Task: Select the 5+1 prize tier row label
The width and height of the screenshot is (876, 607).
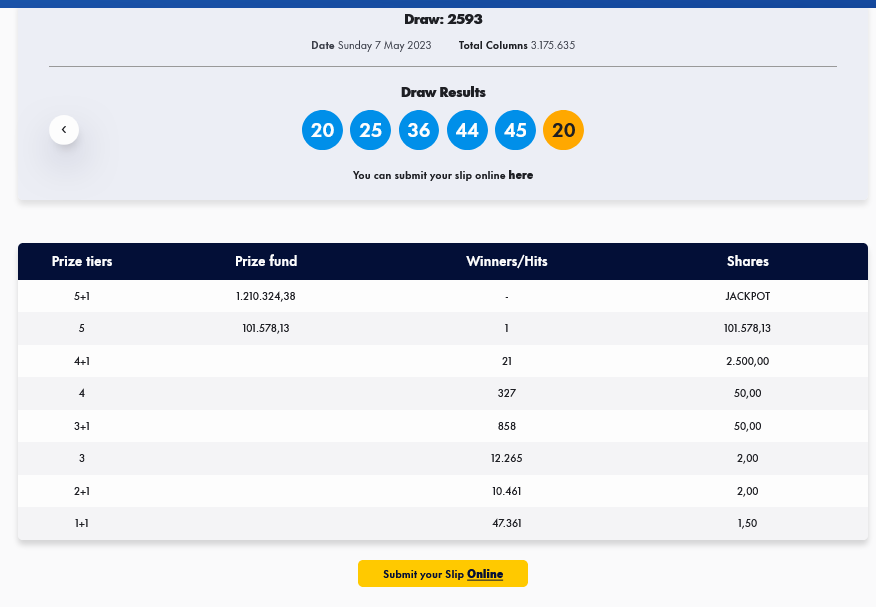Action: coord(82,296)
